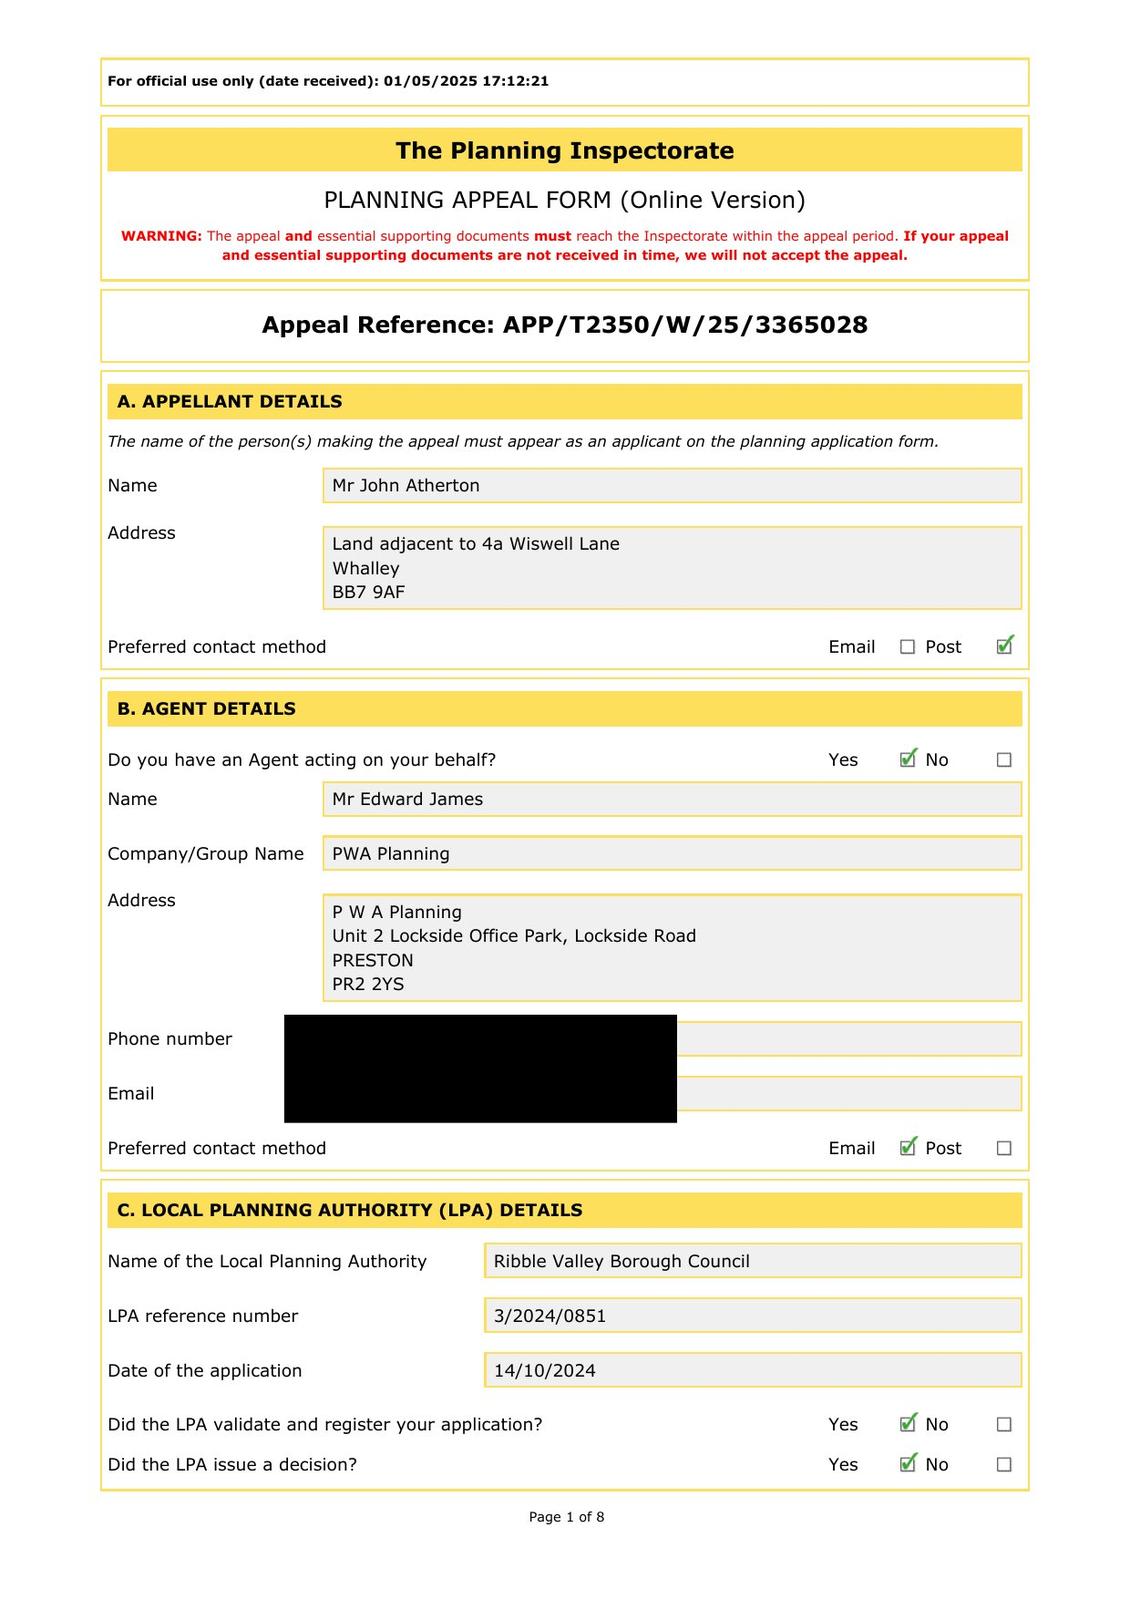Toggle Yes for LPA validated and registered application

click(x=907, y=1424)
